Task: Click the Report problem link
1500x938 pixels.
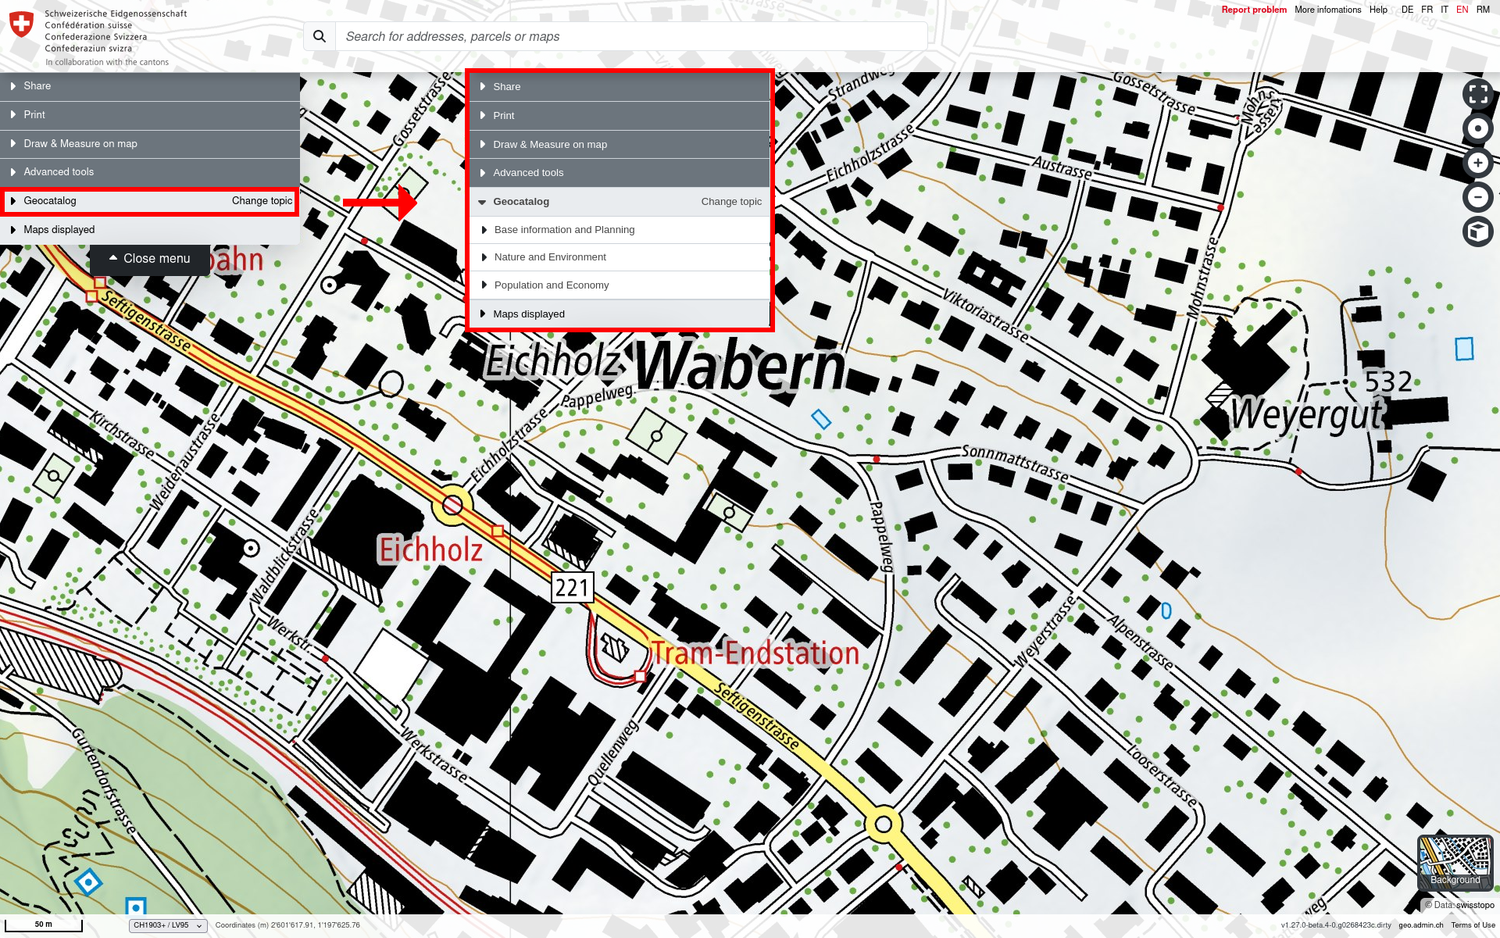Action: (1253, 10)
